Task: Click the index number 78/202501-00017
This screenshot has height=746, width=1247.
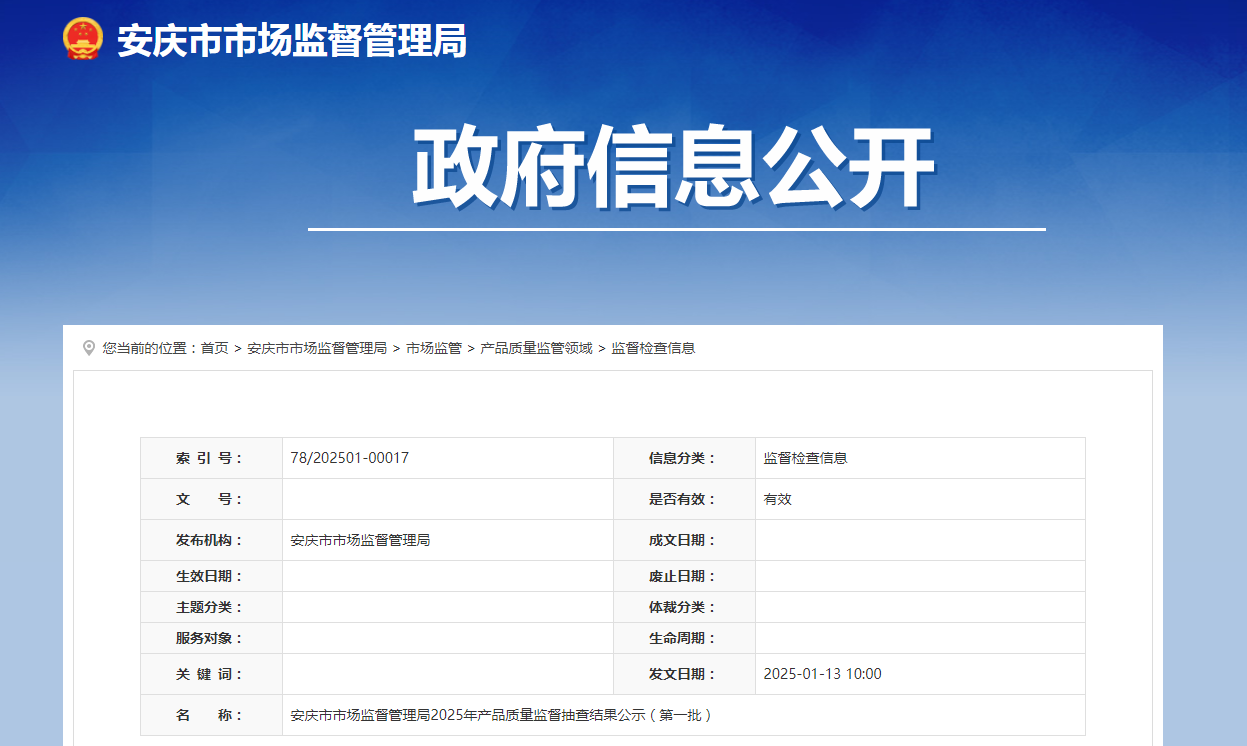Action: click(x=350, y=458)
